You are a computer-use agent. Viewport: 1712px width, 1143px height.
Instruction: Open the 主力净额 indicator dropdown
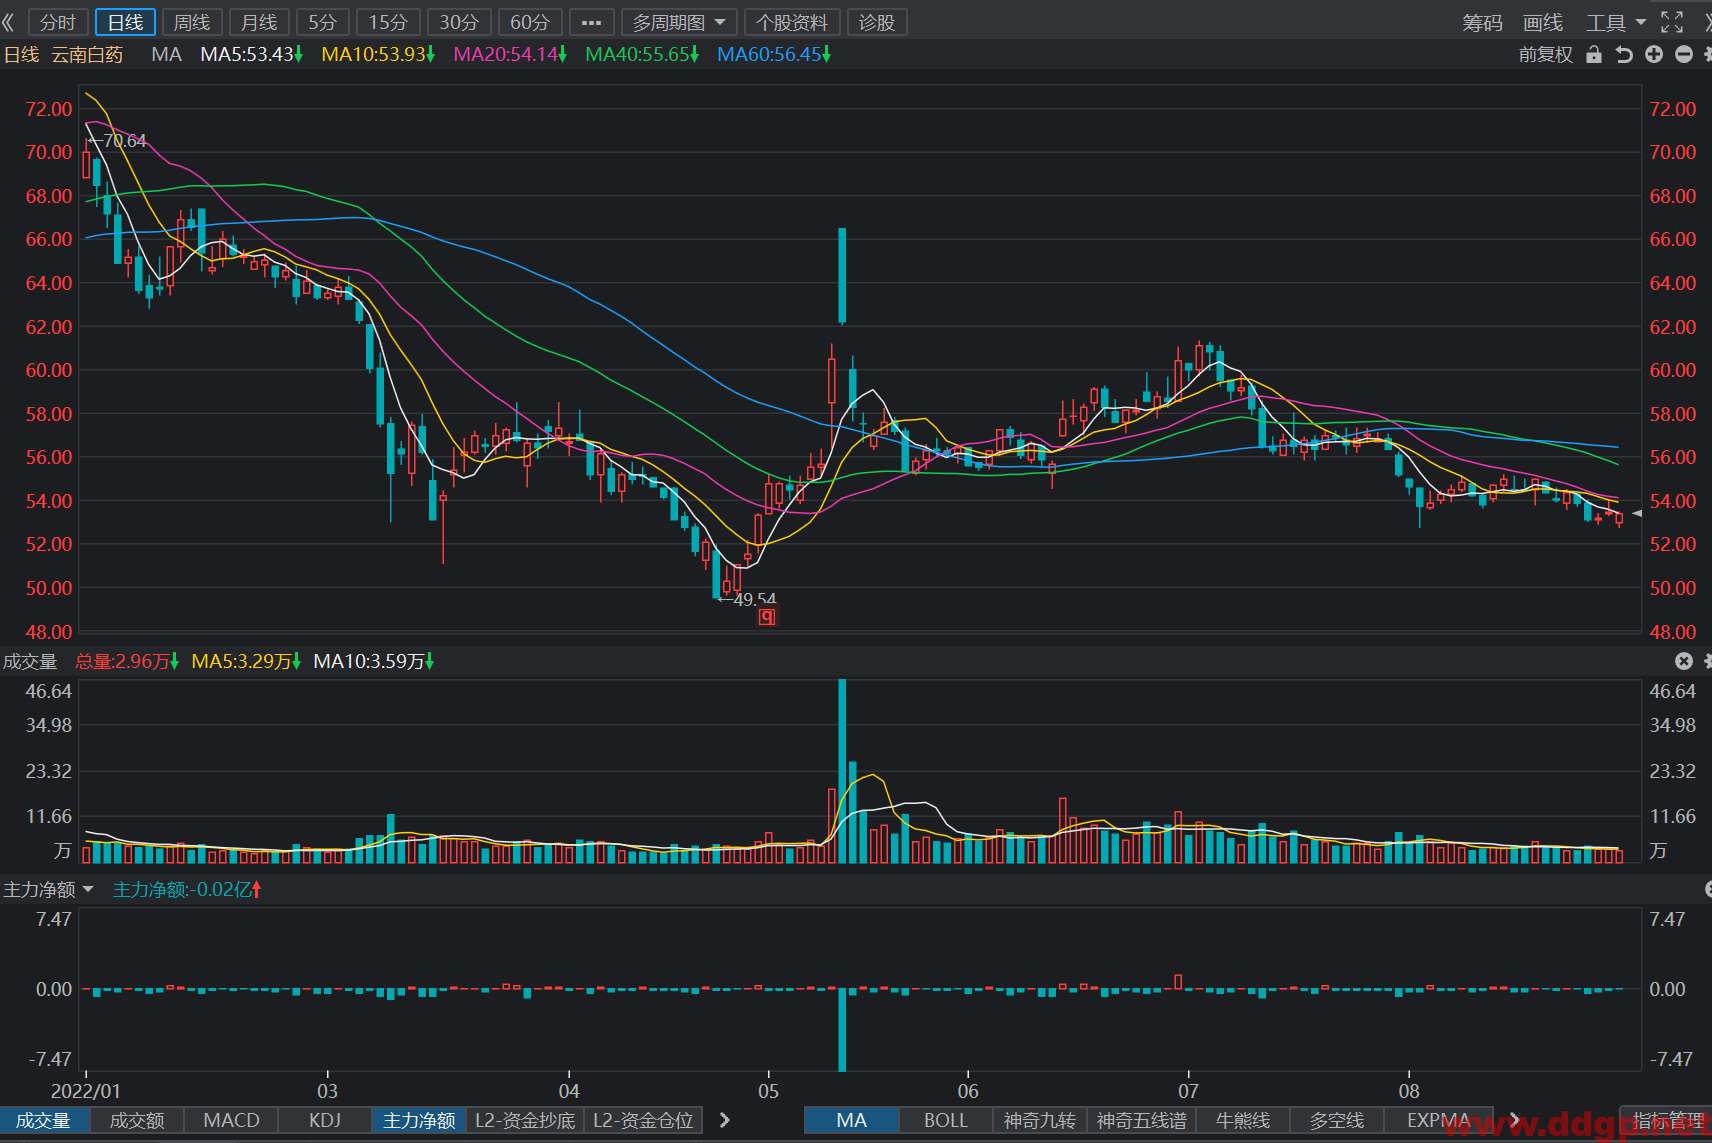click(48, 889)
